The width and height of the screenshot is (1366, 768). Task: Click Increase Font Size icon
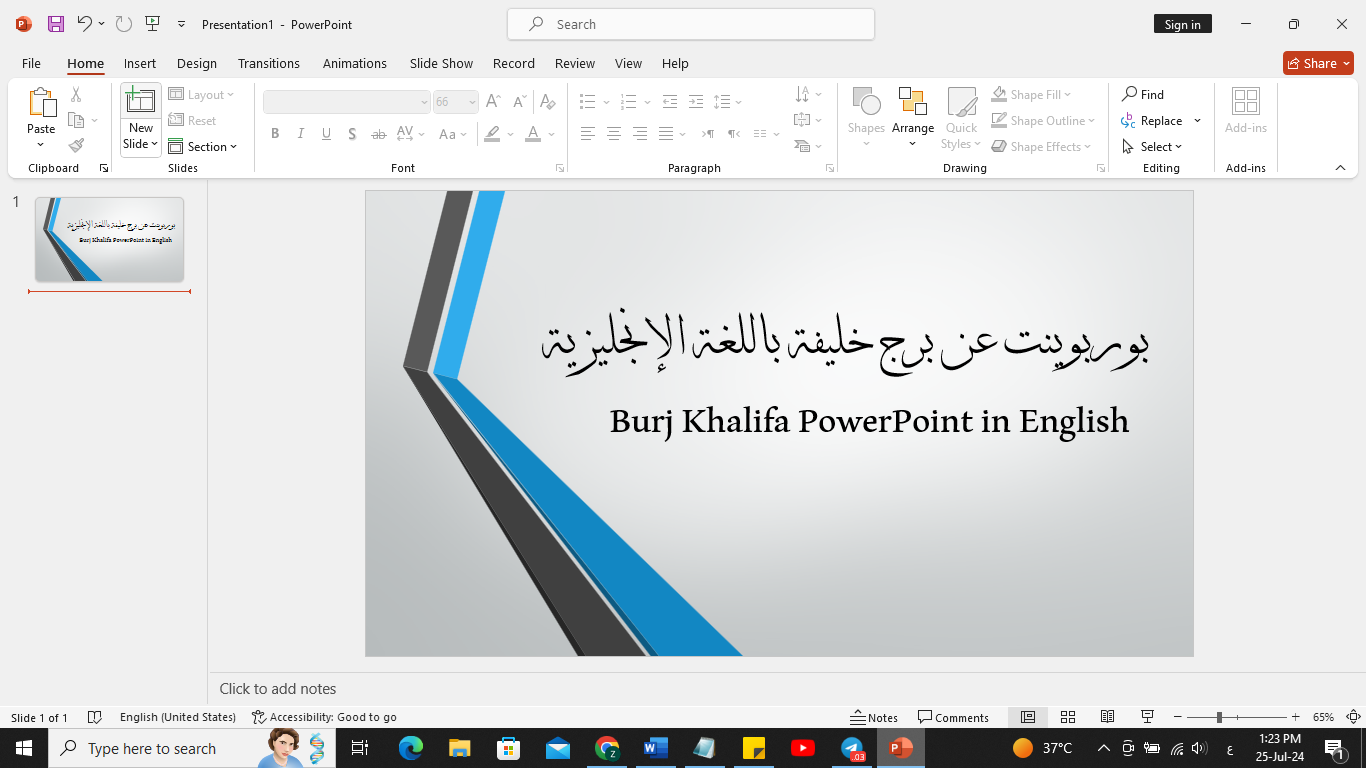click(x=494, y=102)
